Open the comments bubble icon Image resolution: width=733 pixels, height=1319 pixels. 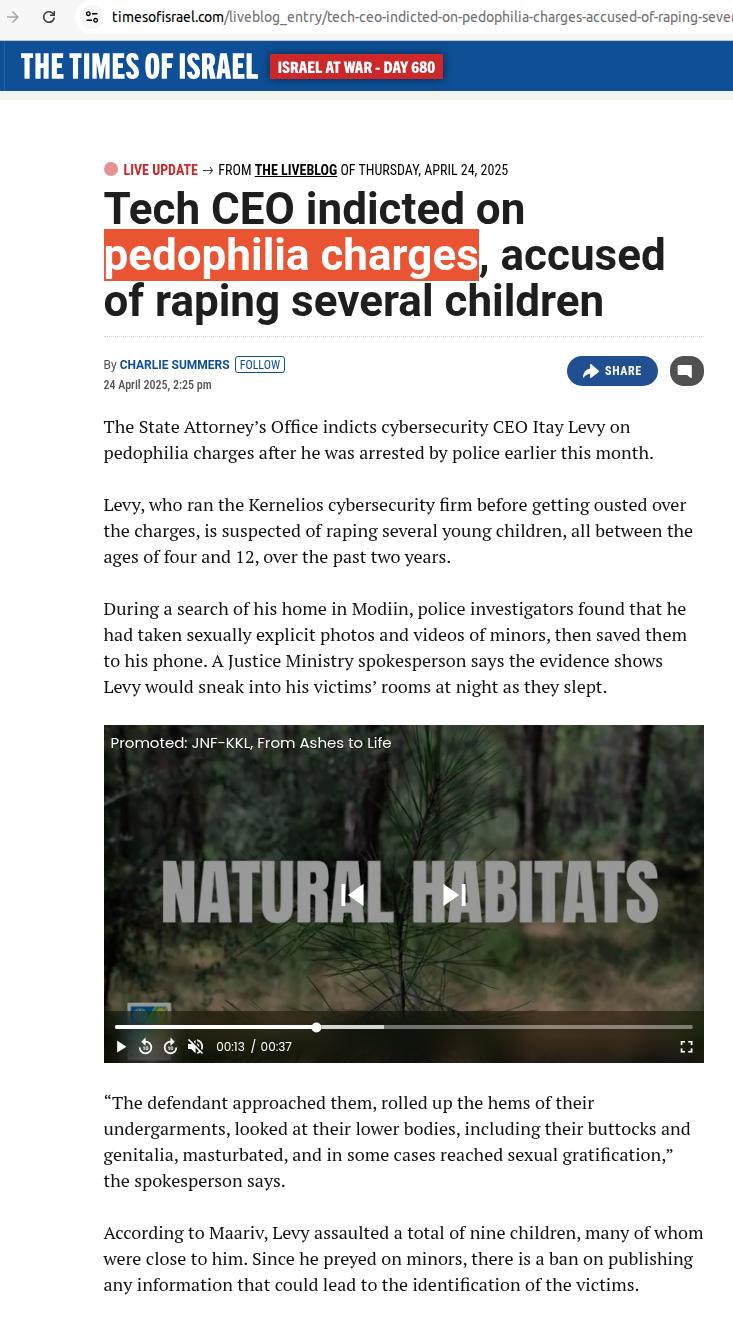coord(686,371)
